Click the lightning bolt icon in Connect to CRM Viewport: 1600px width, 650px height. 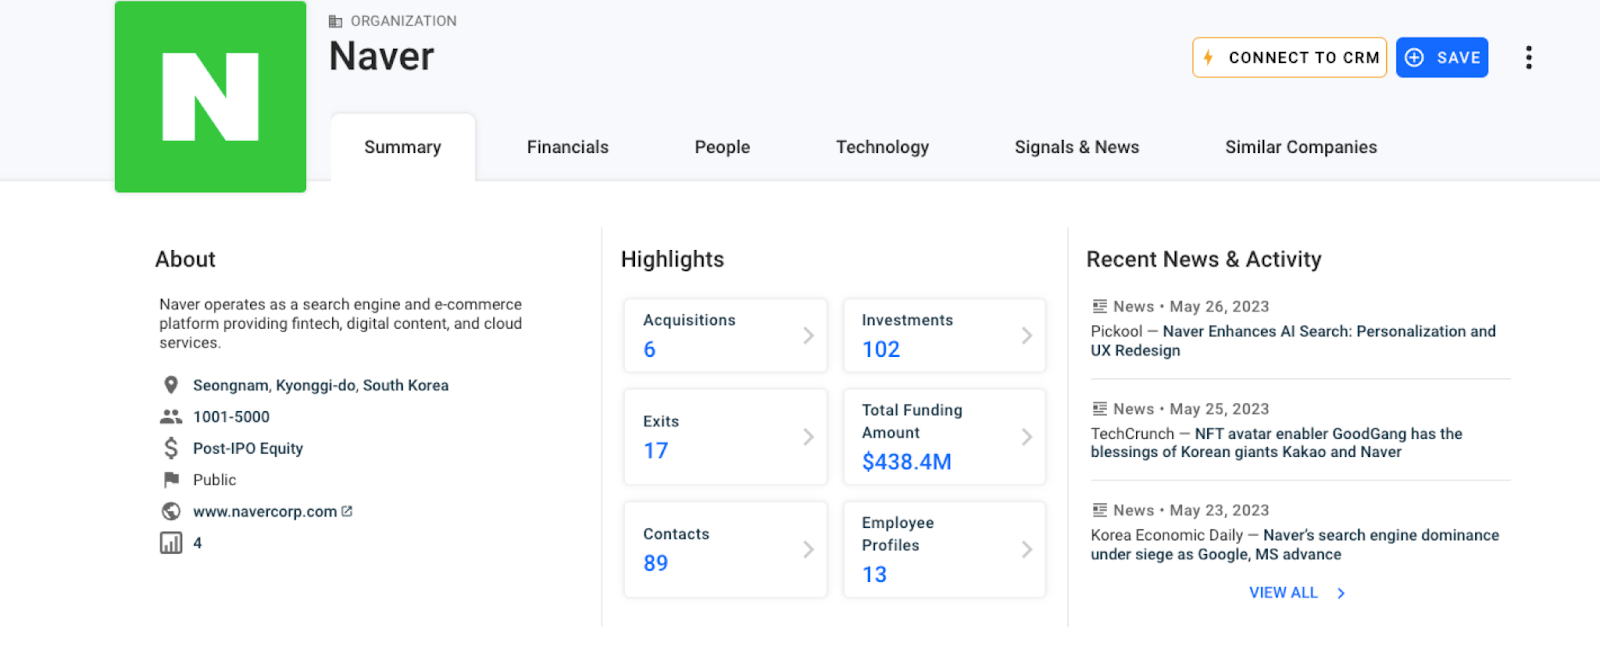pos(1208,57)
